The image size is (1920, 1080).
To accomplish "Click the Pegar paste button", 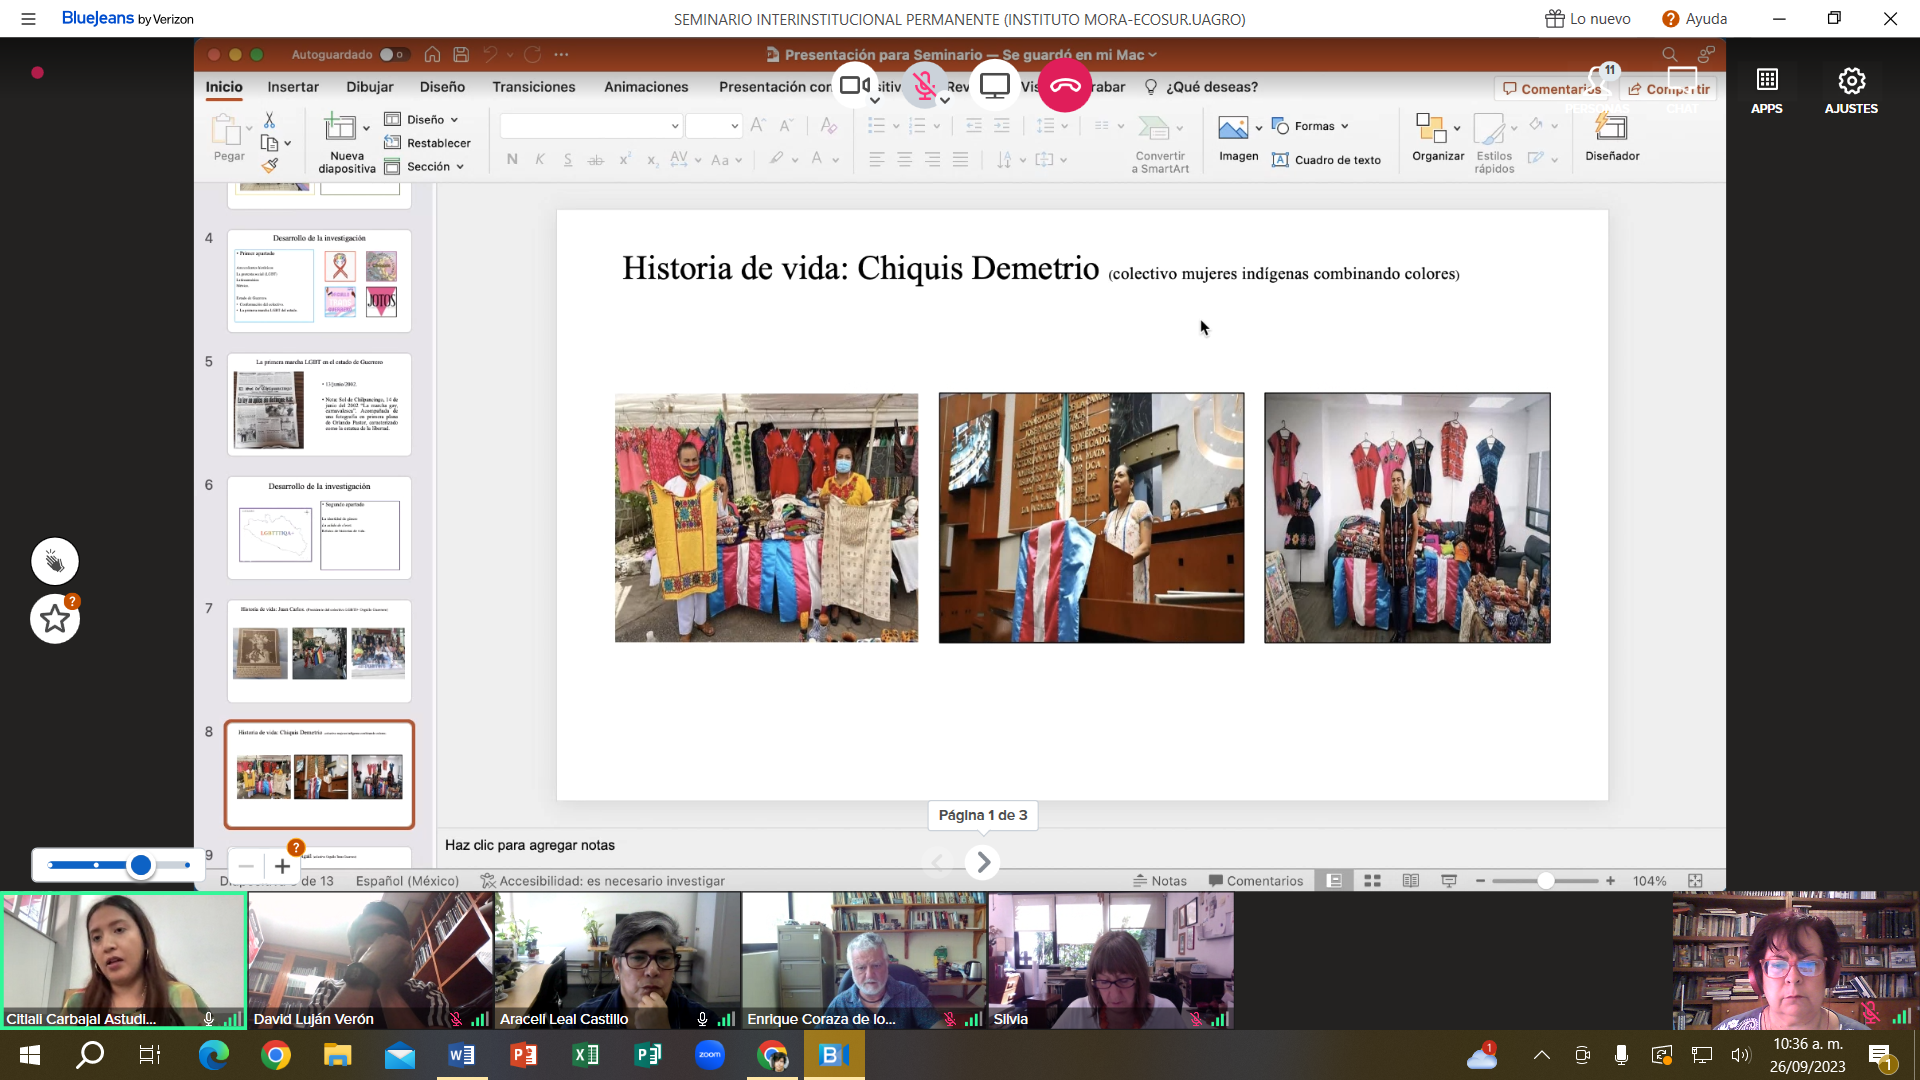I will (x=228, y=138).
